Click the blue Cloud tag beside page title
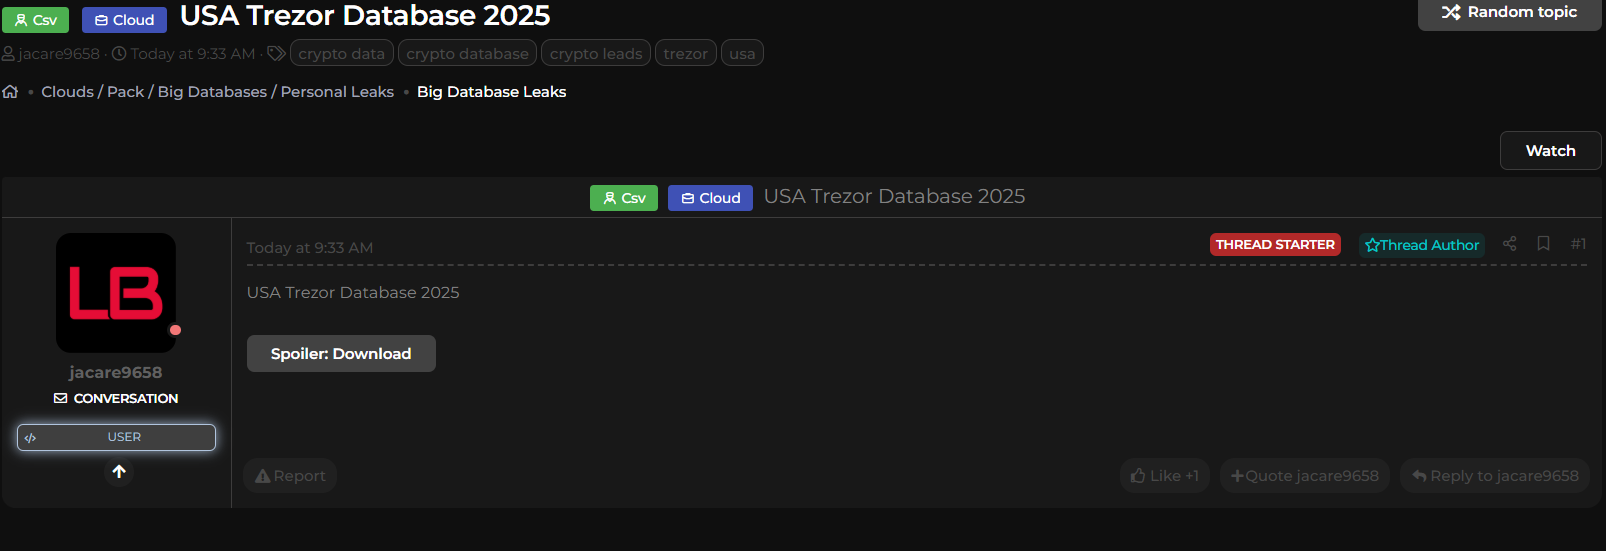The image size is (1606, 551). point(124,20)
